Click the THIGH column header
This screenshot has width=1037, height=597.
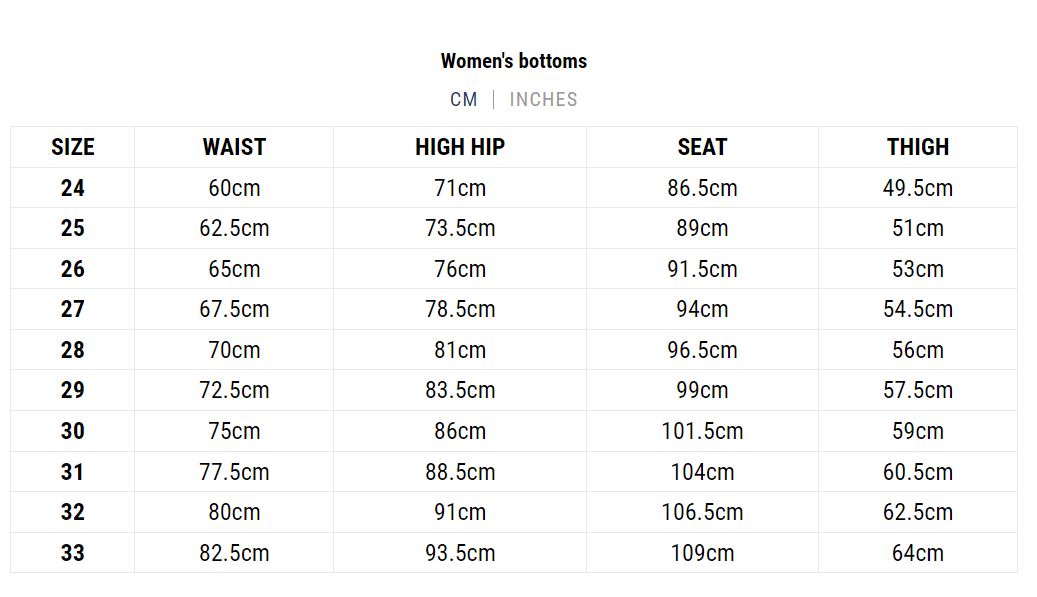pyautogui.click(x=918, y=147)
